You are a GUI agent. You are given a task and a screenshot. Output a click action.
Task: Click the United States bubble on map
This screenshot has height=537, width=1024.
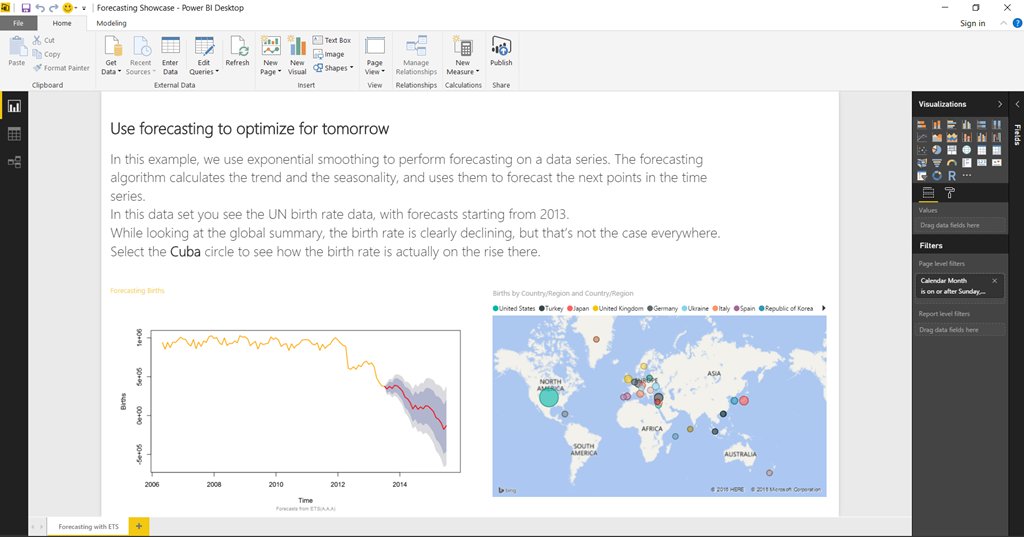click(x=549, y=396)
